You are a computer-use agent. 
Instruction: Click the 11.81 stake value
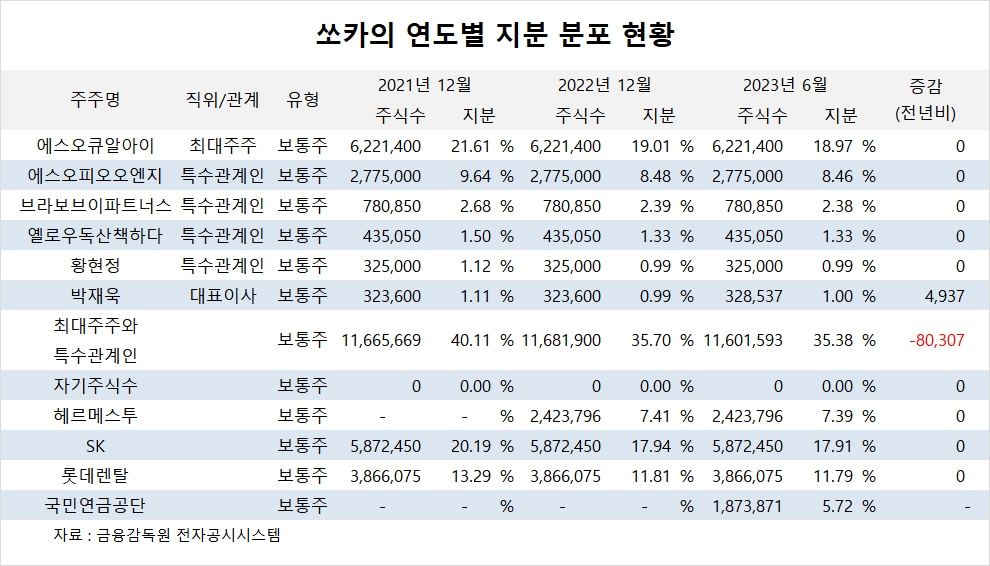pyautogui.click(x=650, y=476)
